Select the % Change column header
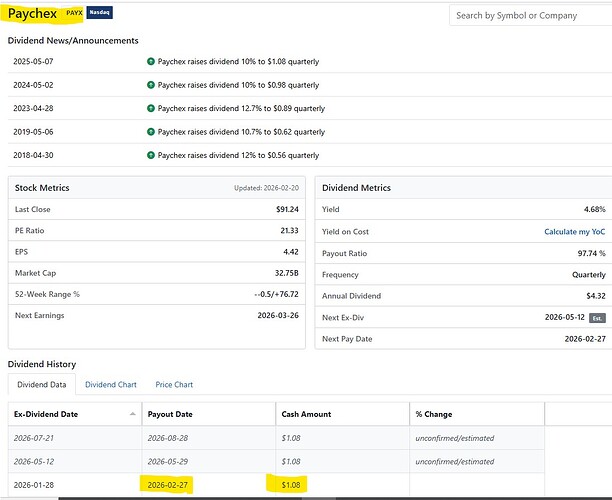612x500 pixels. (x=435, y=414)
